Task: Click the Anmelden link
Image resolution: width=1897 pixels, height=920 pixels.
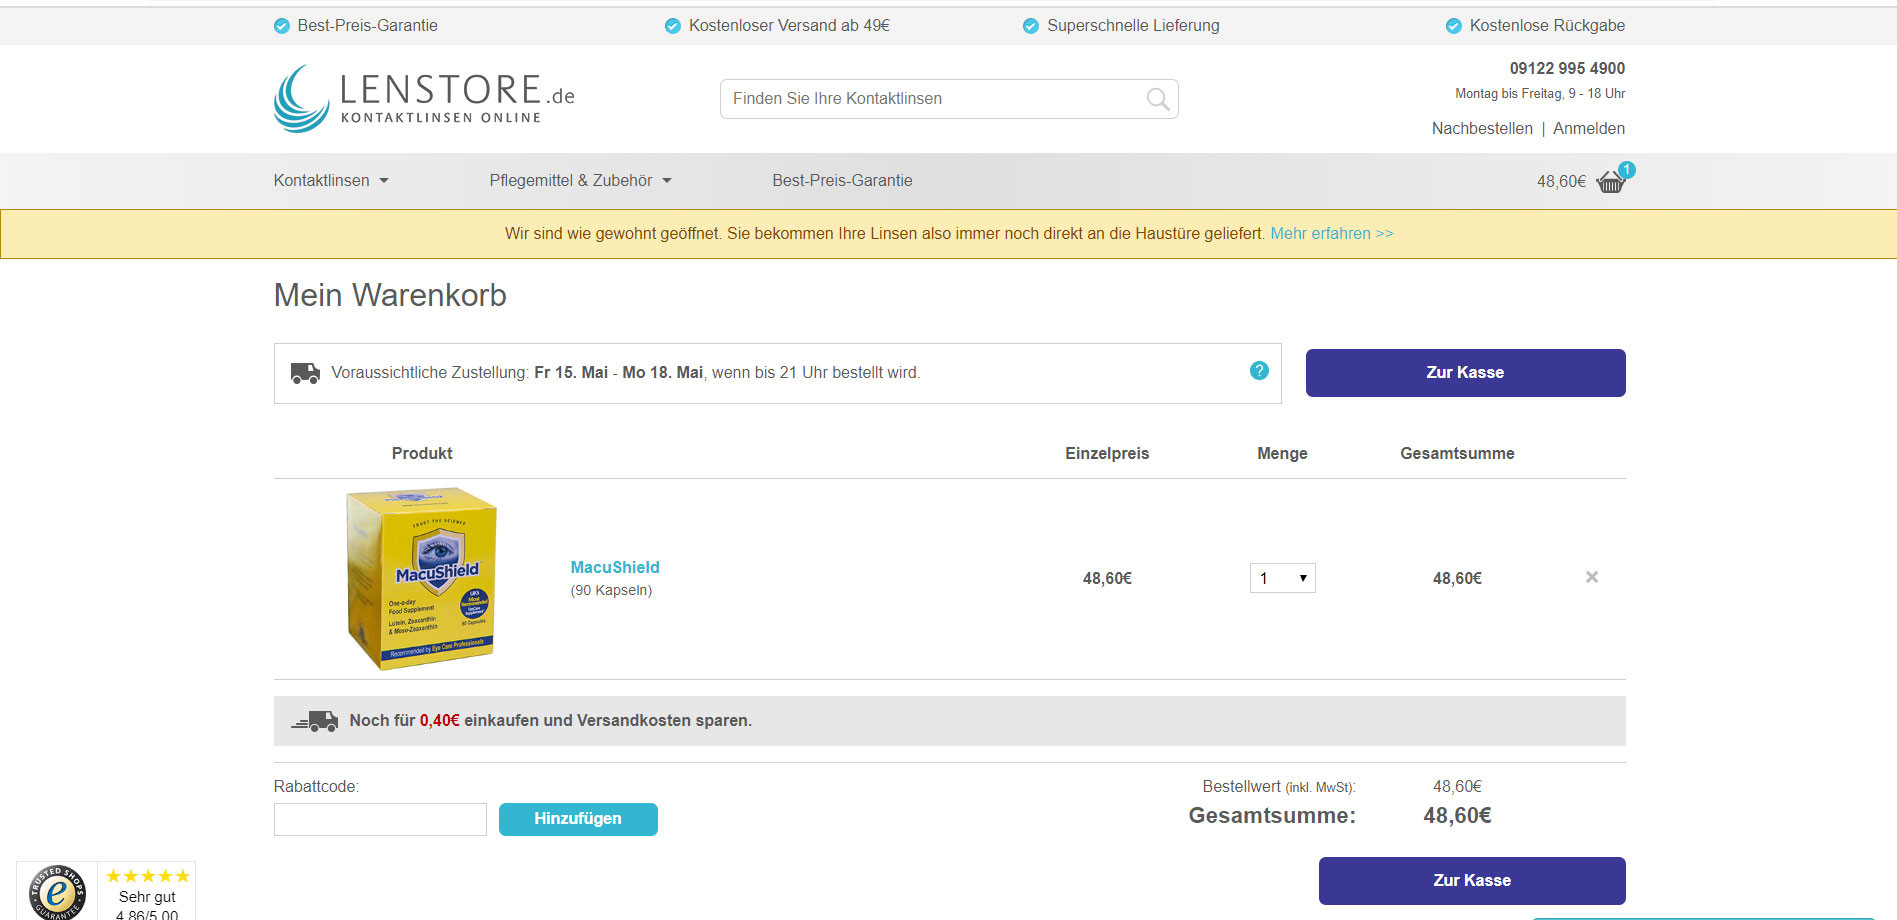Action: click(1589, 129)
